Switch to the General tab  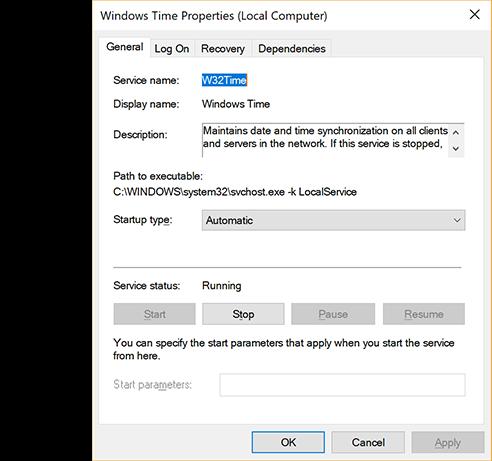(x=125, y=47)
